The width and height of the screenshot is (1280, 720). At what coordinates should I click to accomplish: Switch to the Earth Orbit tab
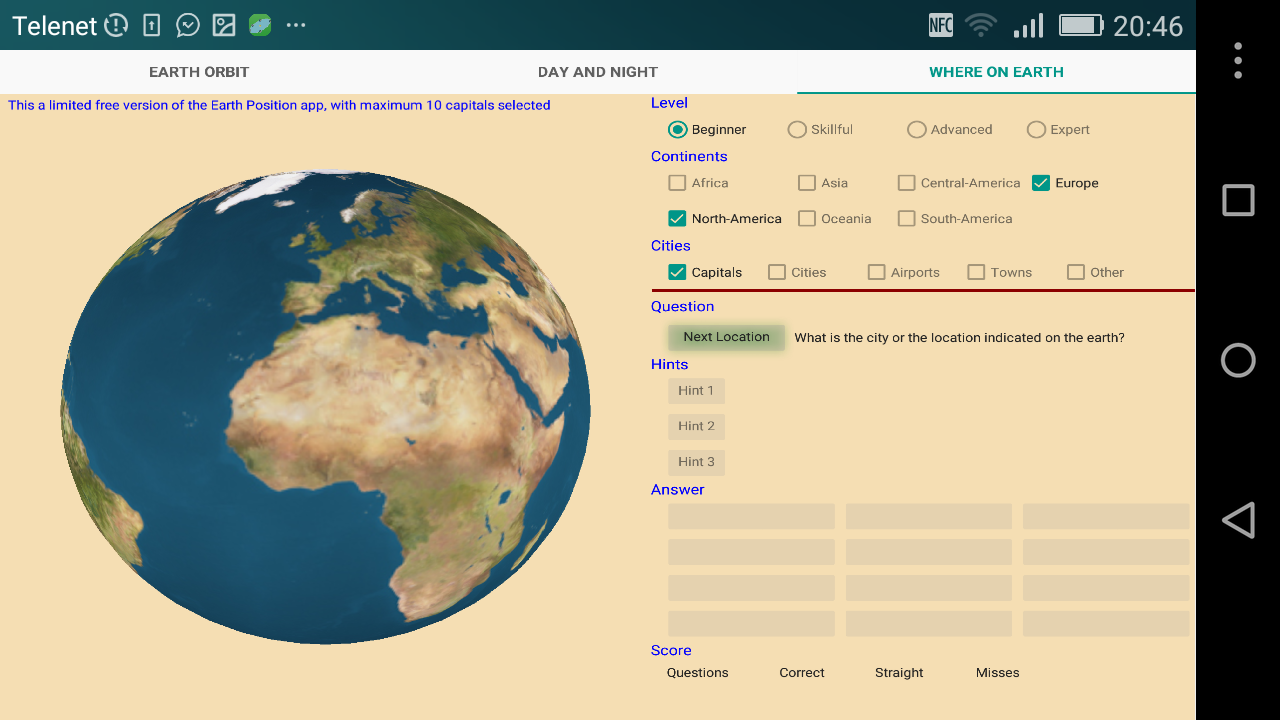click(199, 72)
